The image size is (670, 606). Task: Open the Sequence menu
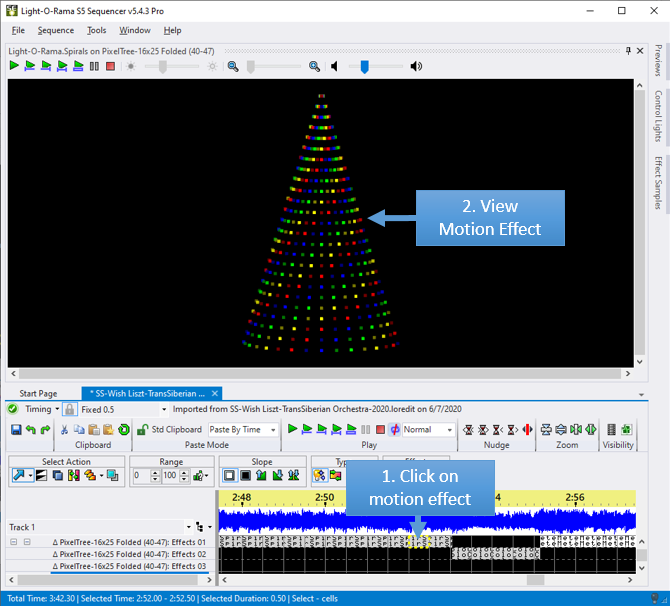pyautogui.click(x=56, y=30)
